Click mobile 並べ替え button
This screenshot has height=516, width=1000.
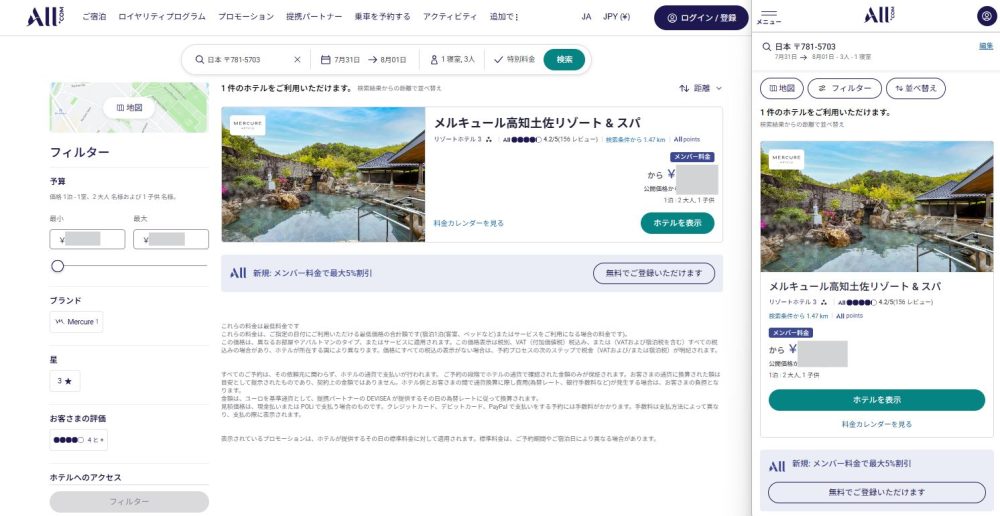pyautogui.click(x=916, y=89)
